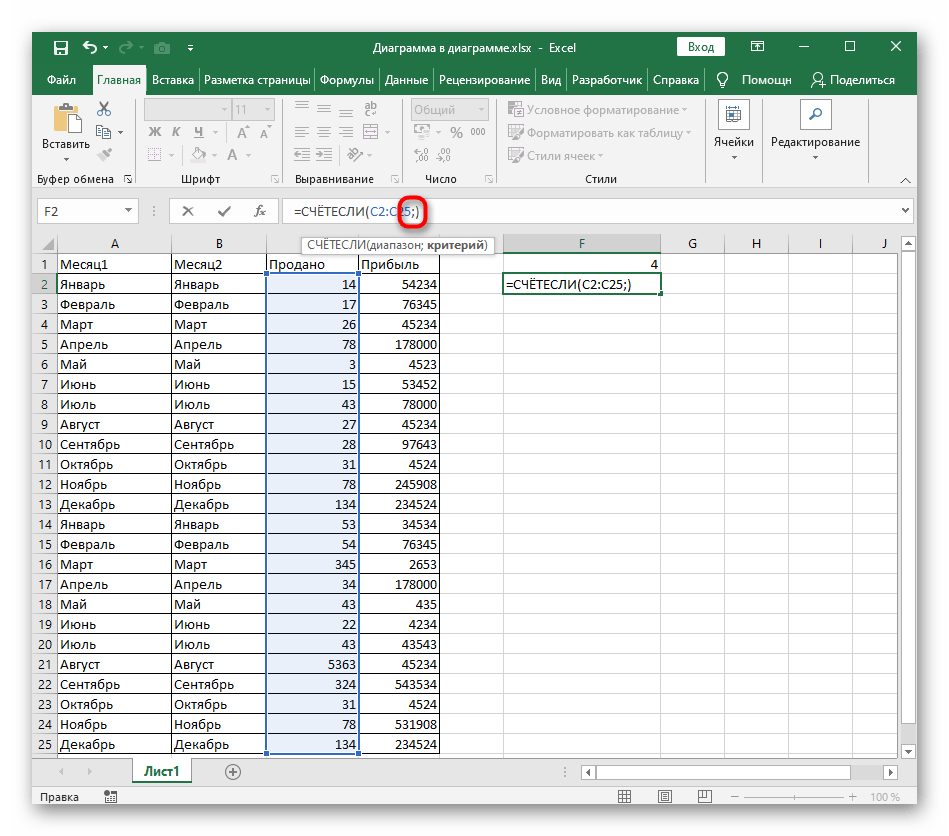
Task: Collapse the ribbon with the caret
Action: coord(905,180)
